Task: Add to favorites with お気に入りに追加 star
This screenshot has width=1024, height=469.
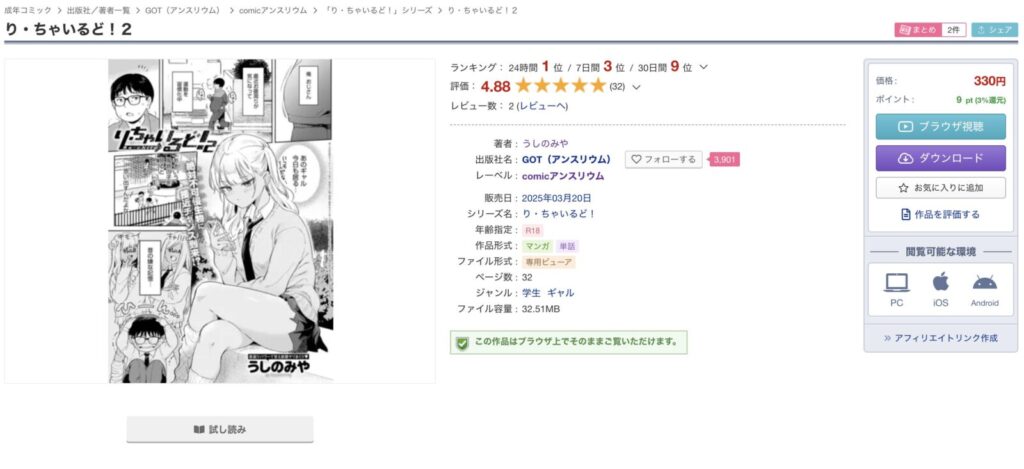Action: (940, 187)
